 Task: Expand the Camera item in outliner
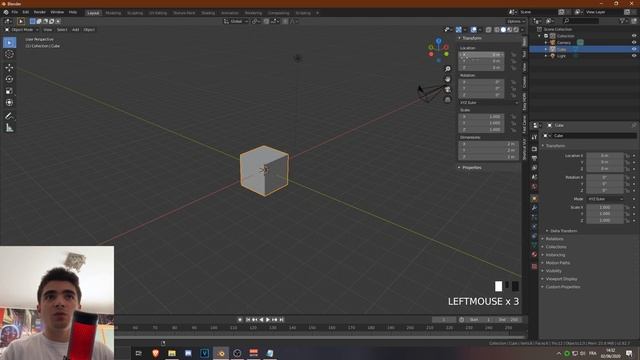[546, 42]
